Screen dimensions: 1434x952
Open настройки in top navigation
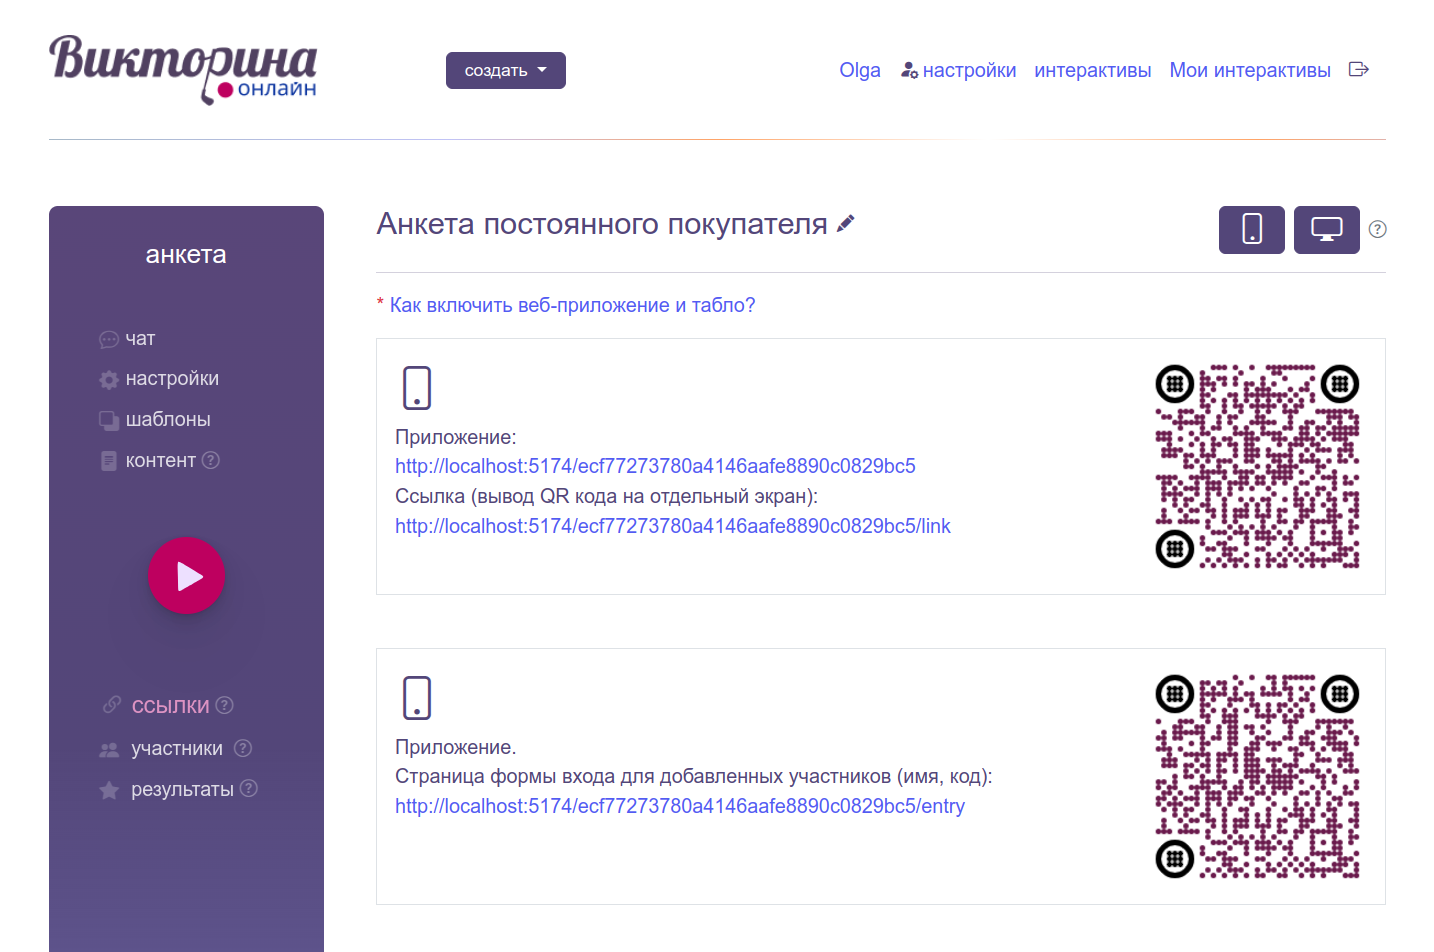[969, 70]
